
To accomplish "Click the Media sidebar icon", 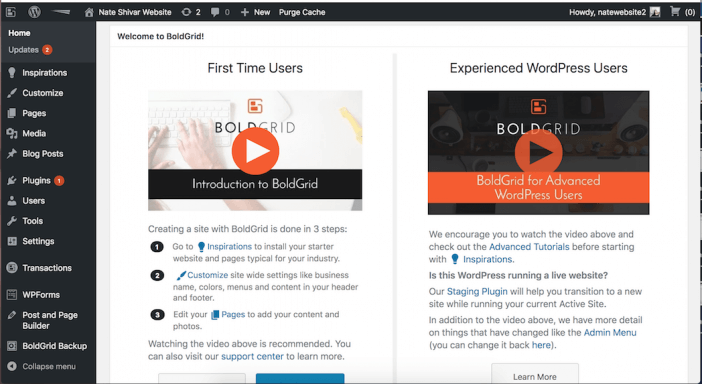I will 12,133.
